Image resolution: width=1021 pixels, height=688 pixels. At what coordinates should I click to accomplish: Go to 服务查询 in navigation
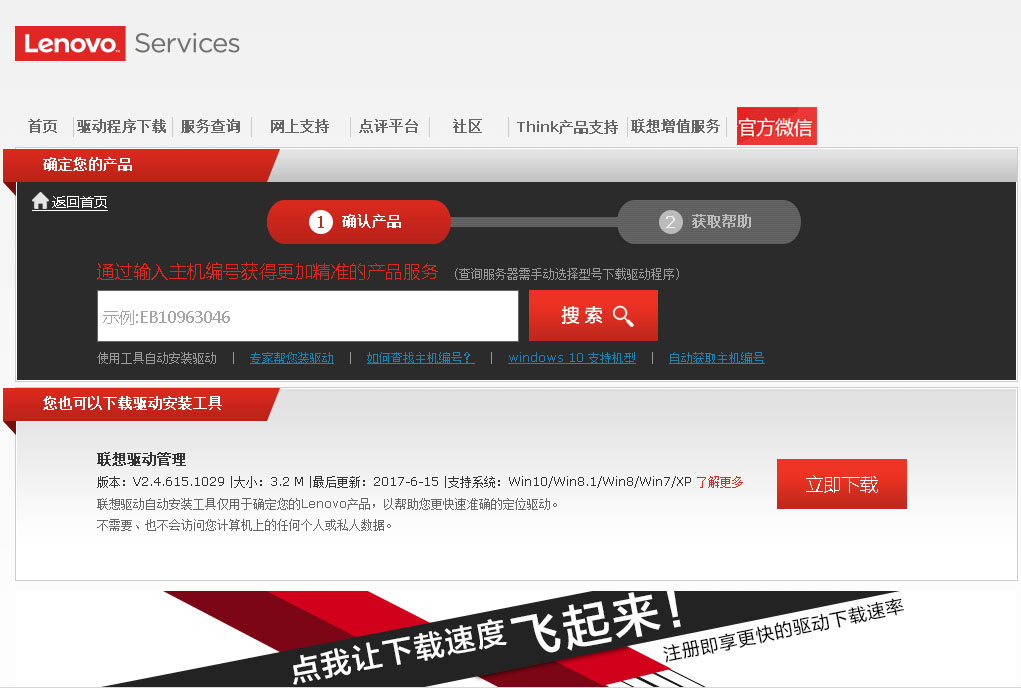coord(210,127)
